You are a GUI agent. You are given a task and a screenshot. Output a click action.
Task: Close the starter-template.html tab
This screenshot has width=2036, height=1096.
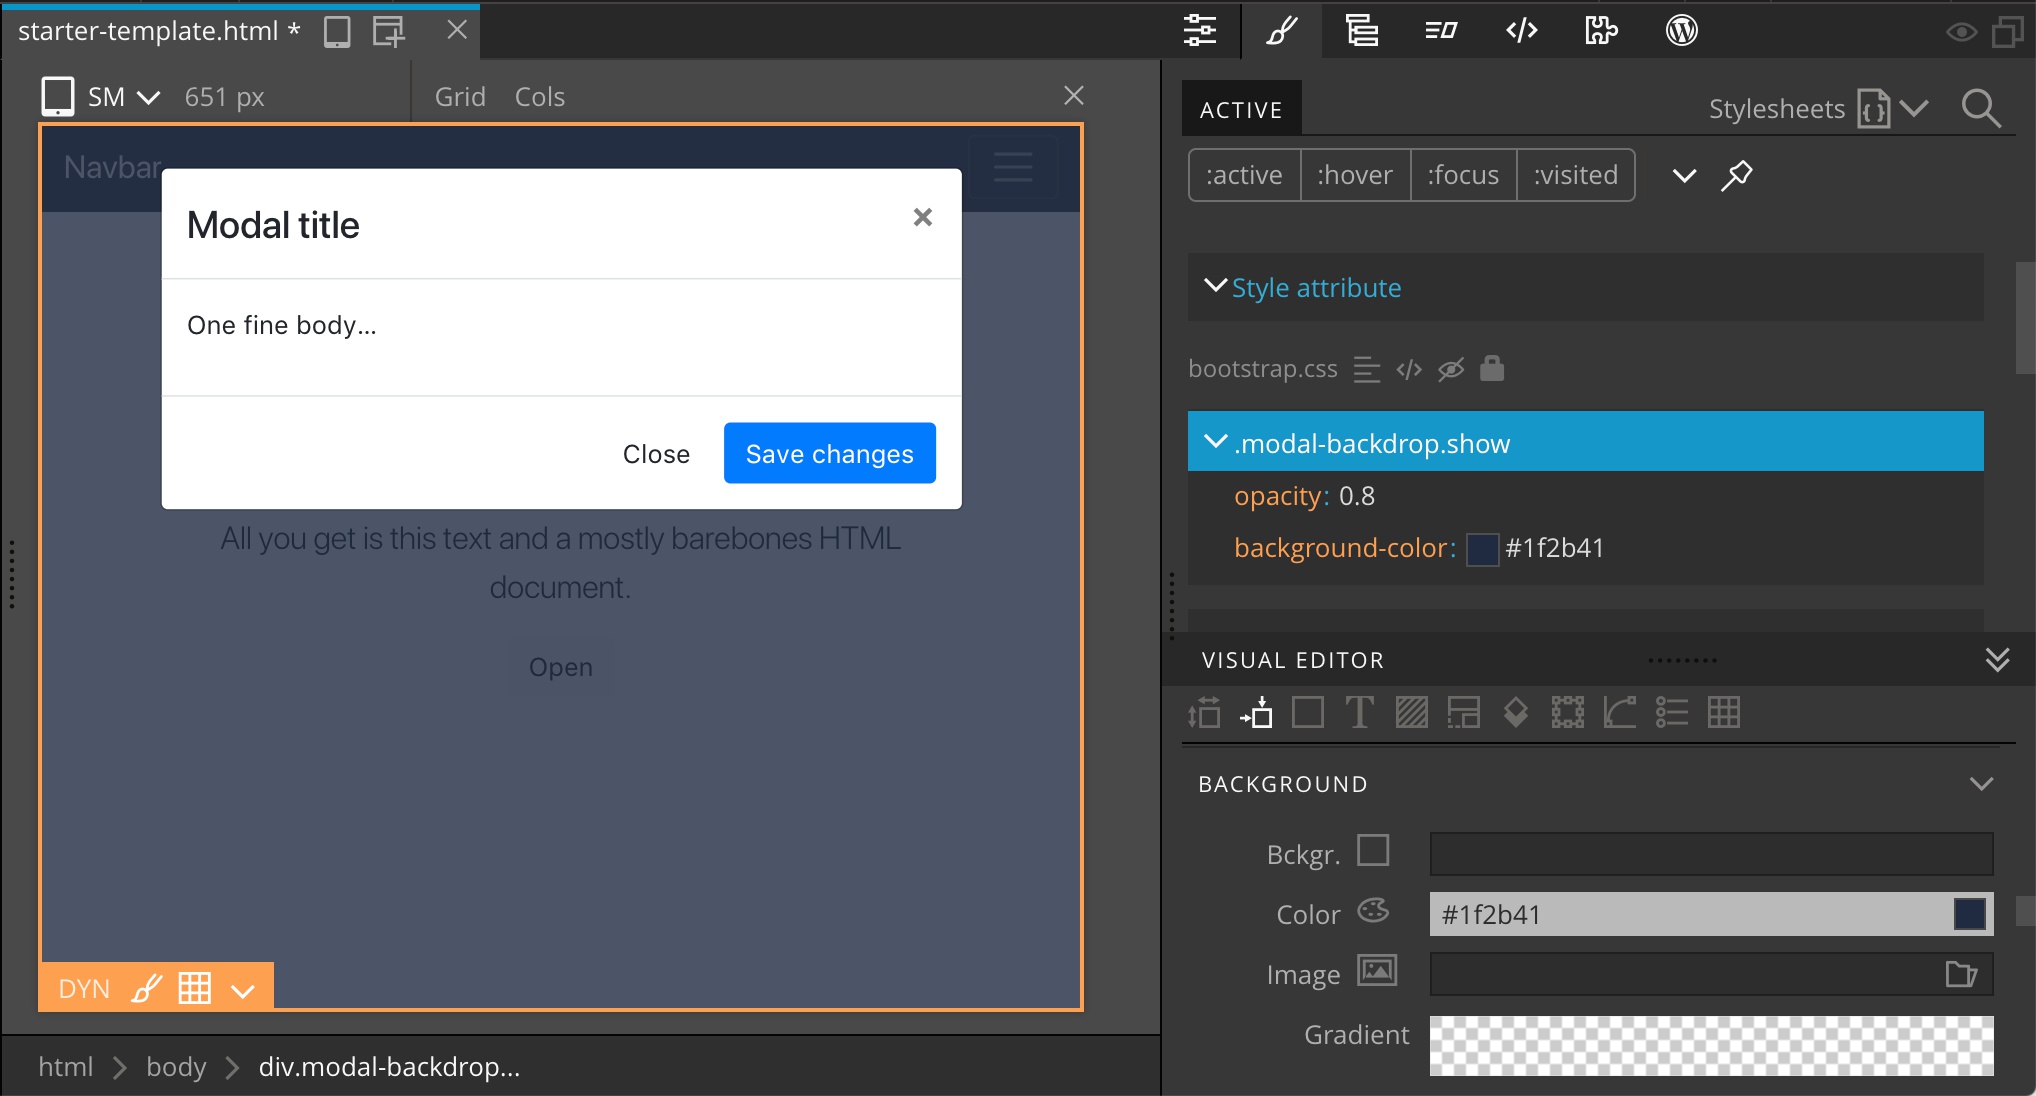click(457, 30)
